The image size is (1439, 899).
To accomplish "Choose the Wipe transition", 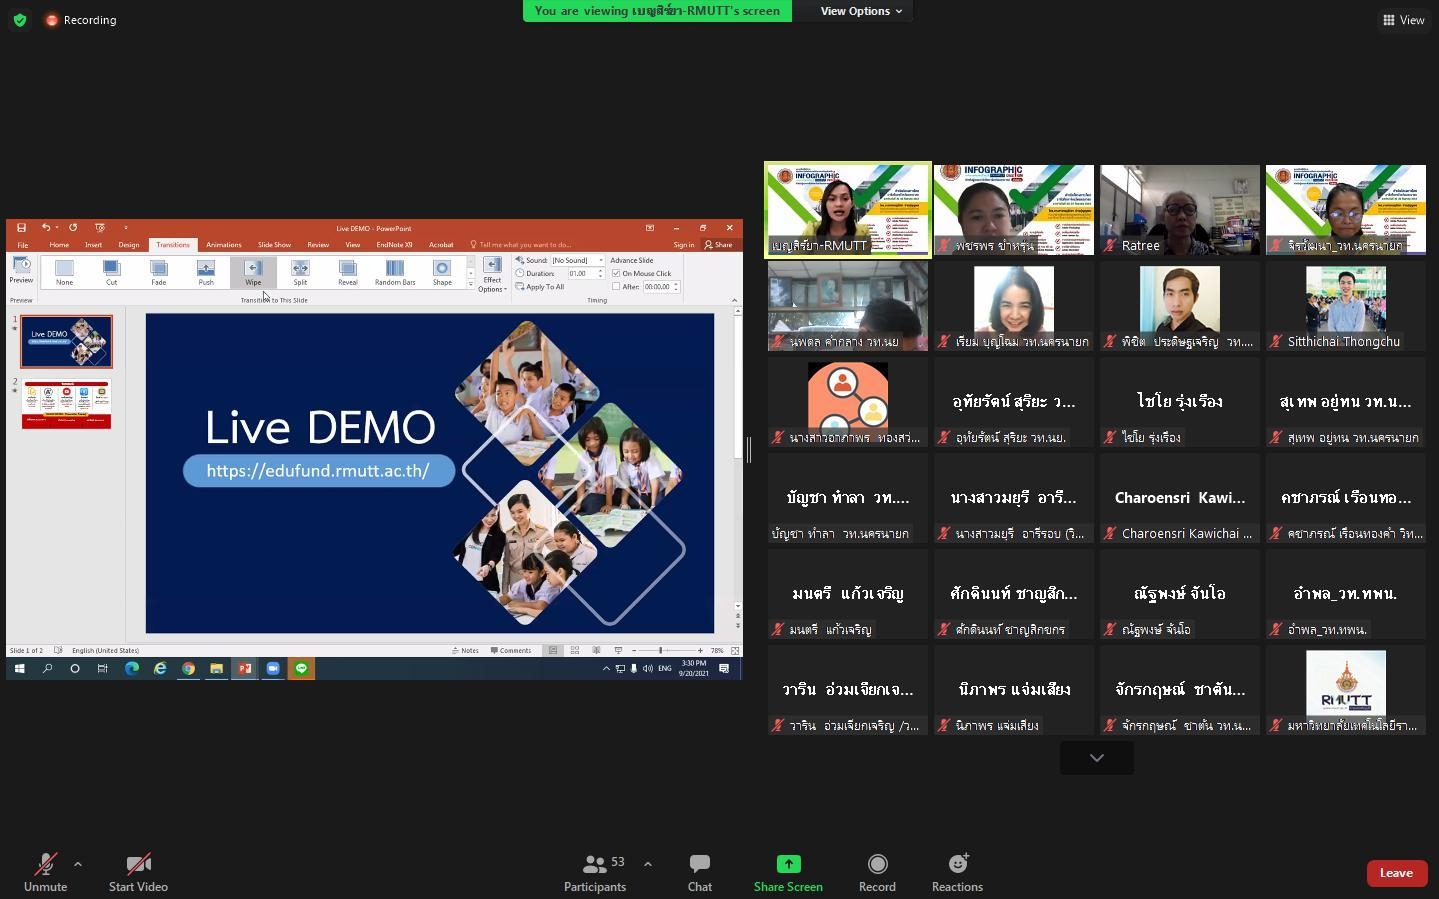I will click(253, 272).
